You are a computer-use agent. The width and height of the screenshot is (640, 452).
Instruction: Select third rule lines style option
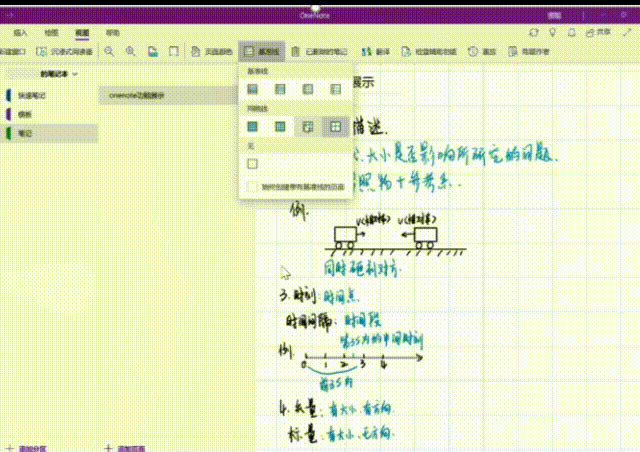[x=308, y=89]
